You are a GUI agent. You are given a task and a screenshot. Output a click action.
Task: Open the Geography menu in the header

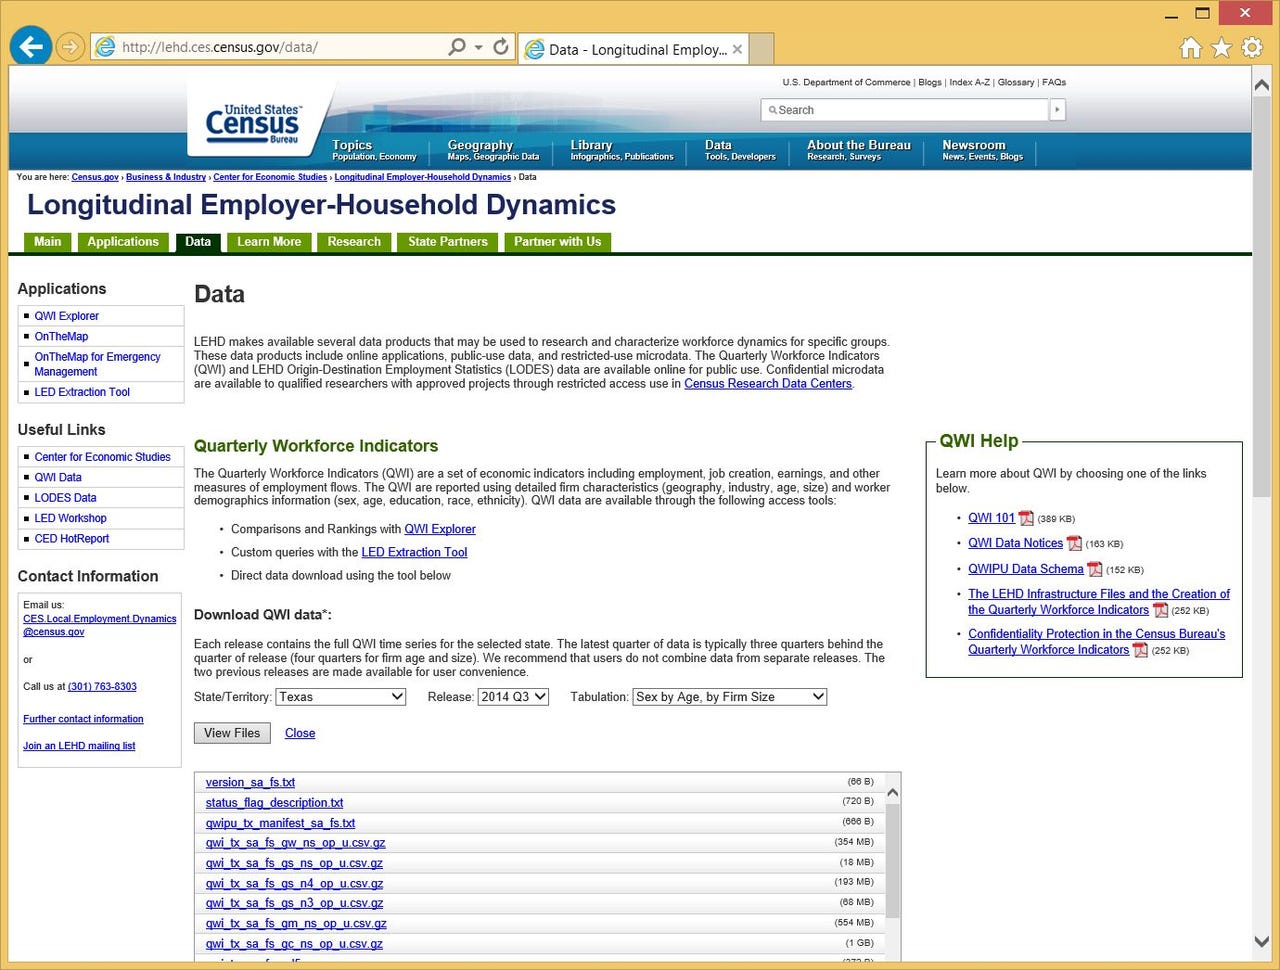[480, 147]
